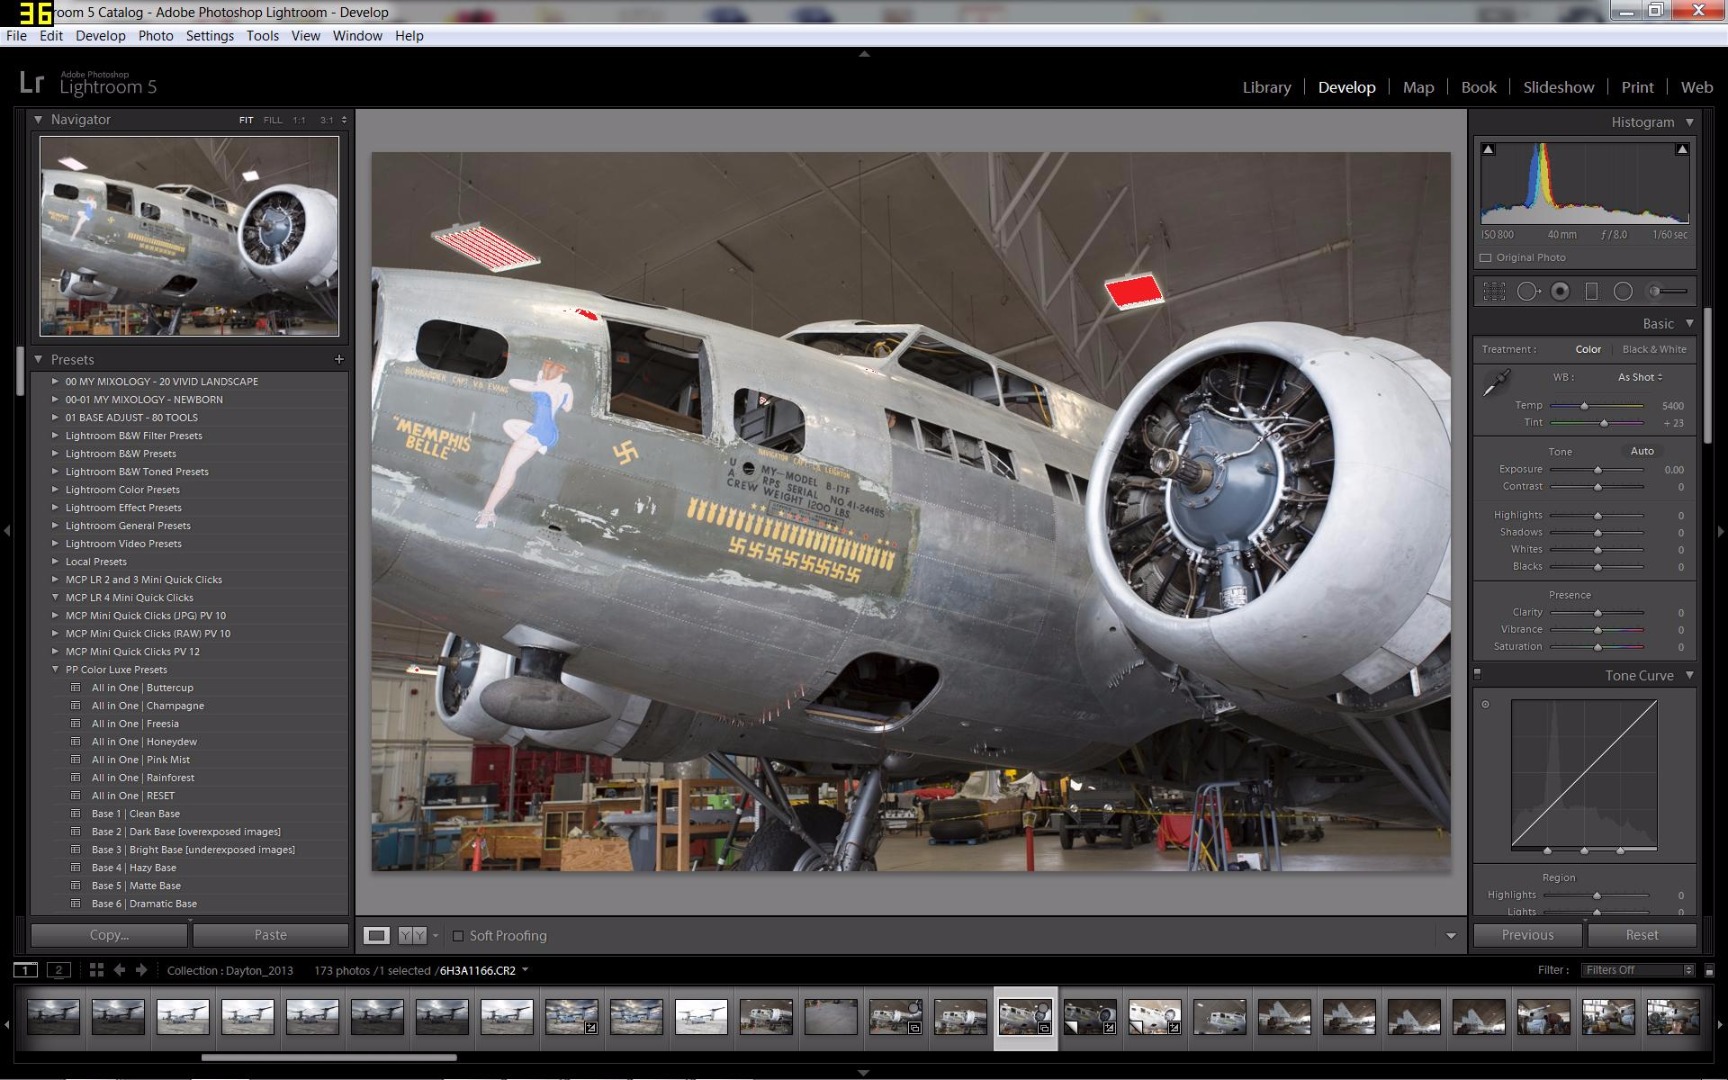Check the Original Photo box

coord(1486,258)
